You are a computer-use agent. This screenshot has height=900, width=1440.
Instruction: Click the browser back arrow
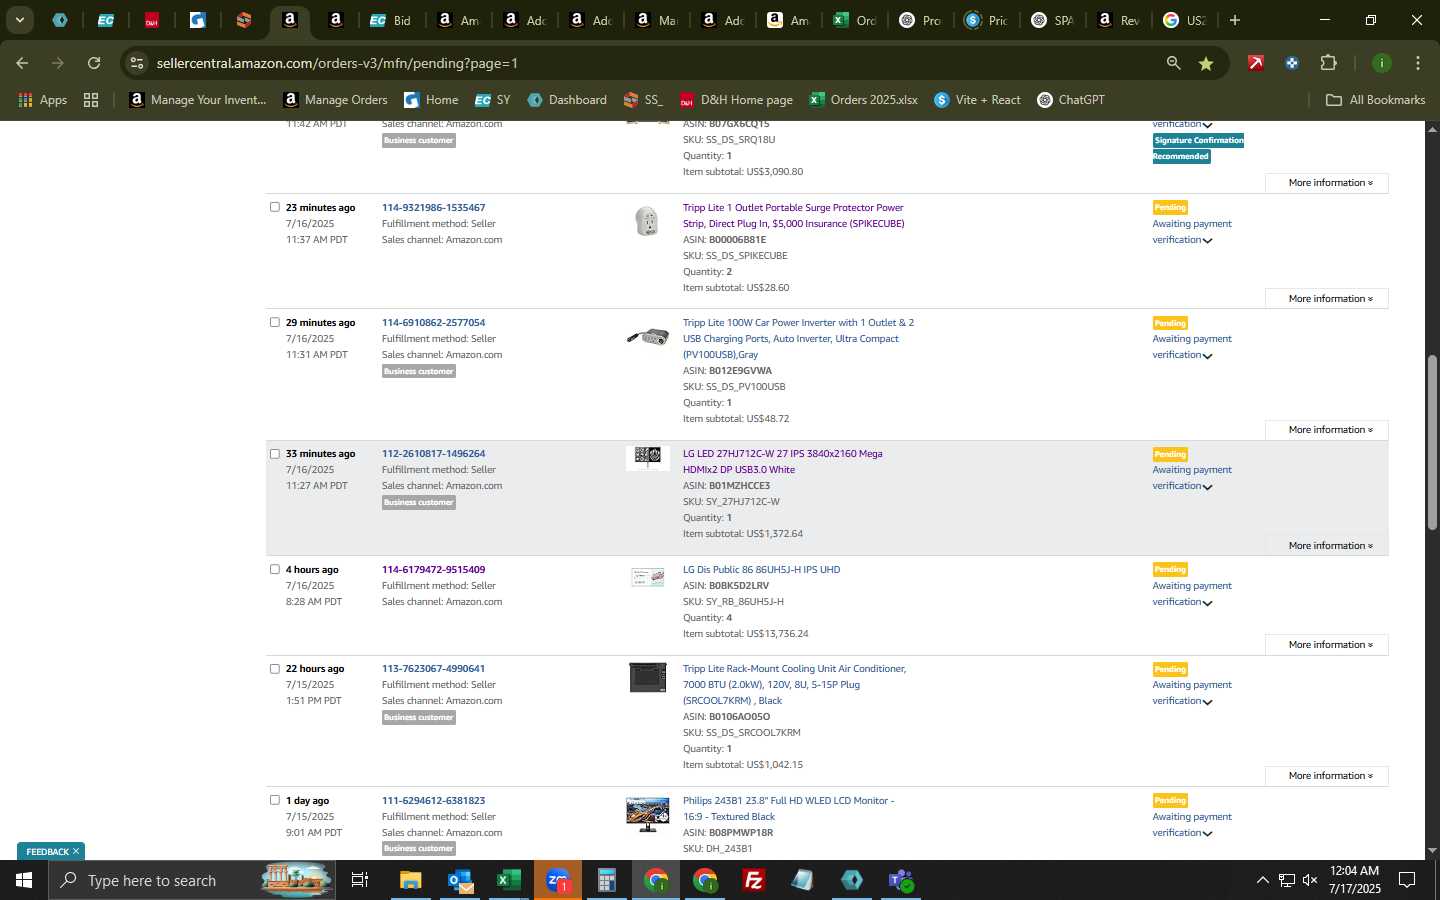22,63
